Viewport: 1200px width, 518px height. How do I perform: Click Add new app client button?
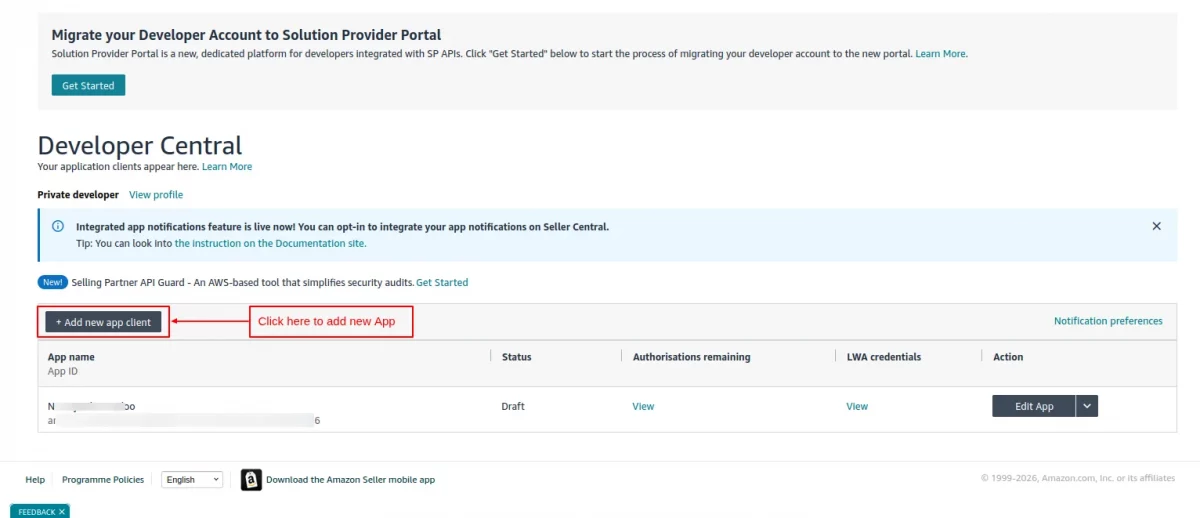(103, 322)
